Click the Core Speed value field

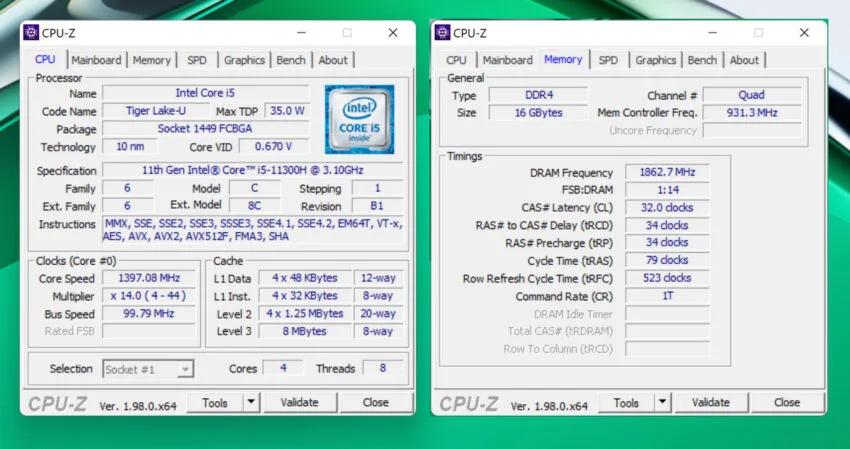[x=148, y=278]
